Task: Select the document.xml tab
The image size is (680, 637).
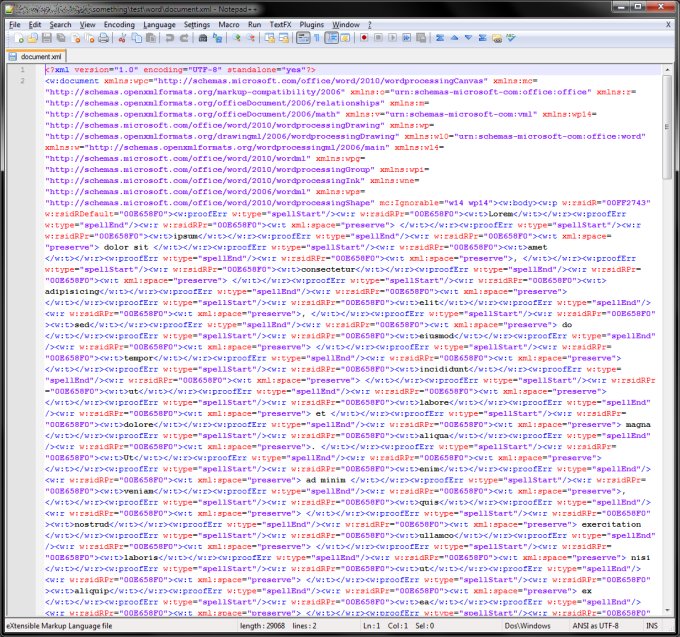Action: click(40, 56)
